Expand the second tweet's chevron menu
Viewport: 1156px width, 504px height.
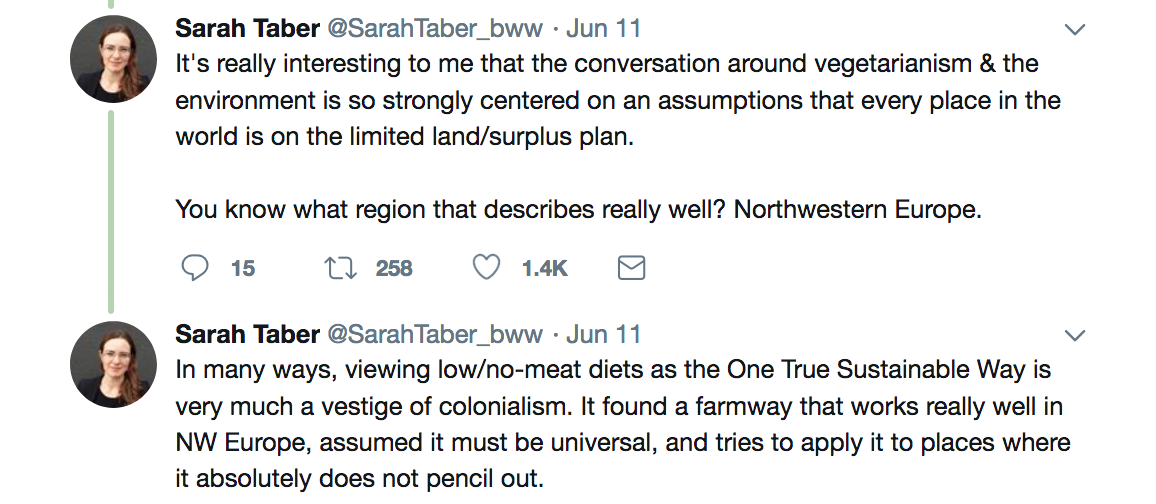pos(1075,334)
